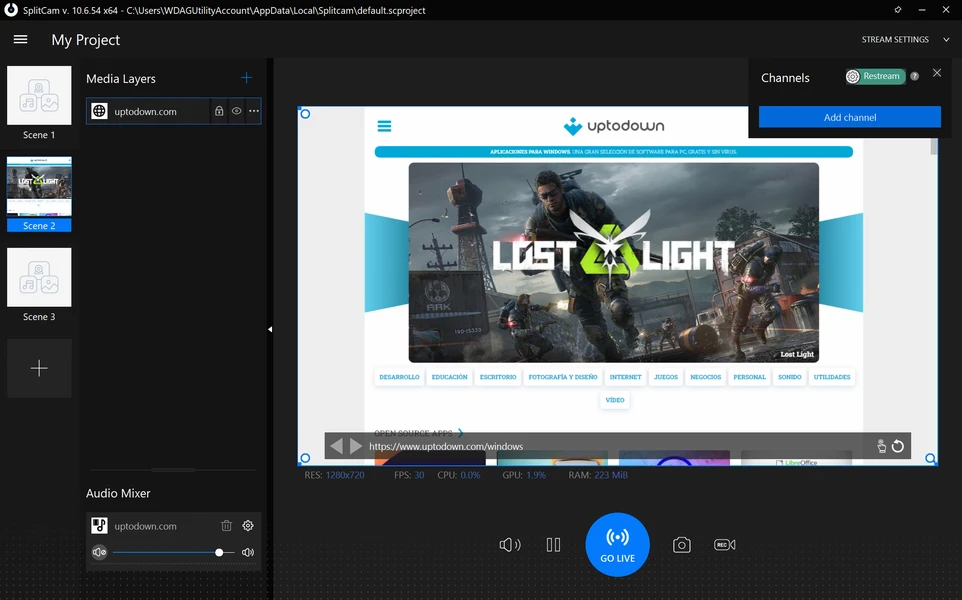Open the uptodown.com layer options menu
Viewport: 962px width, 600px height.
pyautogui.click(x=254, y=111)
